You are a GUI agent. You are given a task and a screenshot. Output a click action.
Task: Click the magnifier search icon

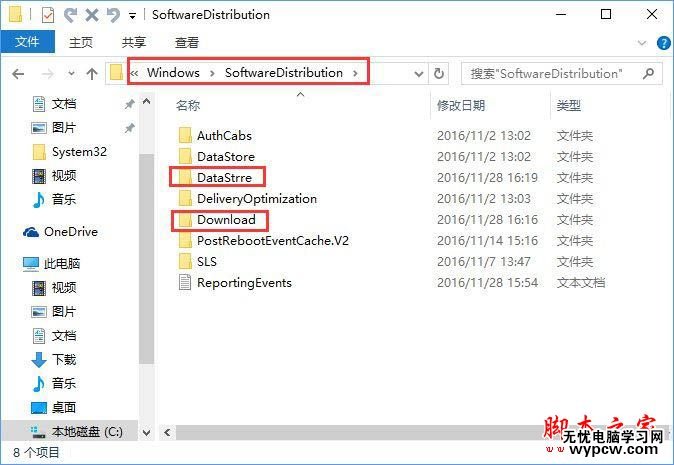tap(649, 73)
